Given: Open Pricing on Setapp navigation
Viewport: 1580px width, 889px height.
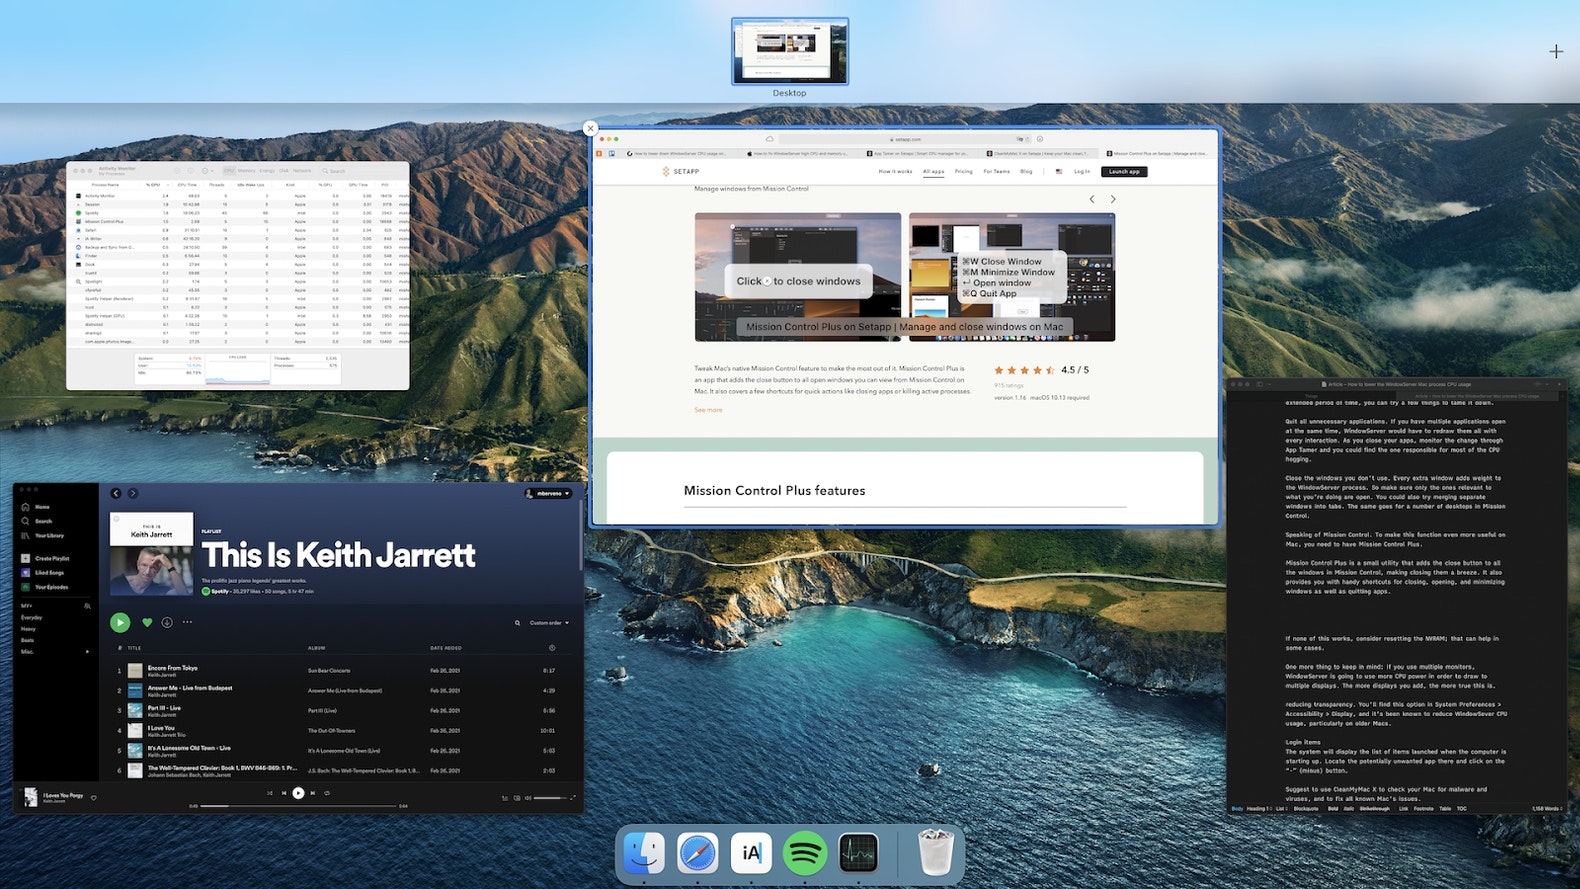Looking at the screenshot, I should point(963,171).
